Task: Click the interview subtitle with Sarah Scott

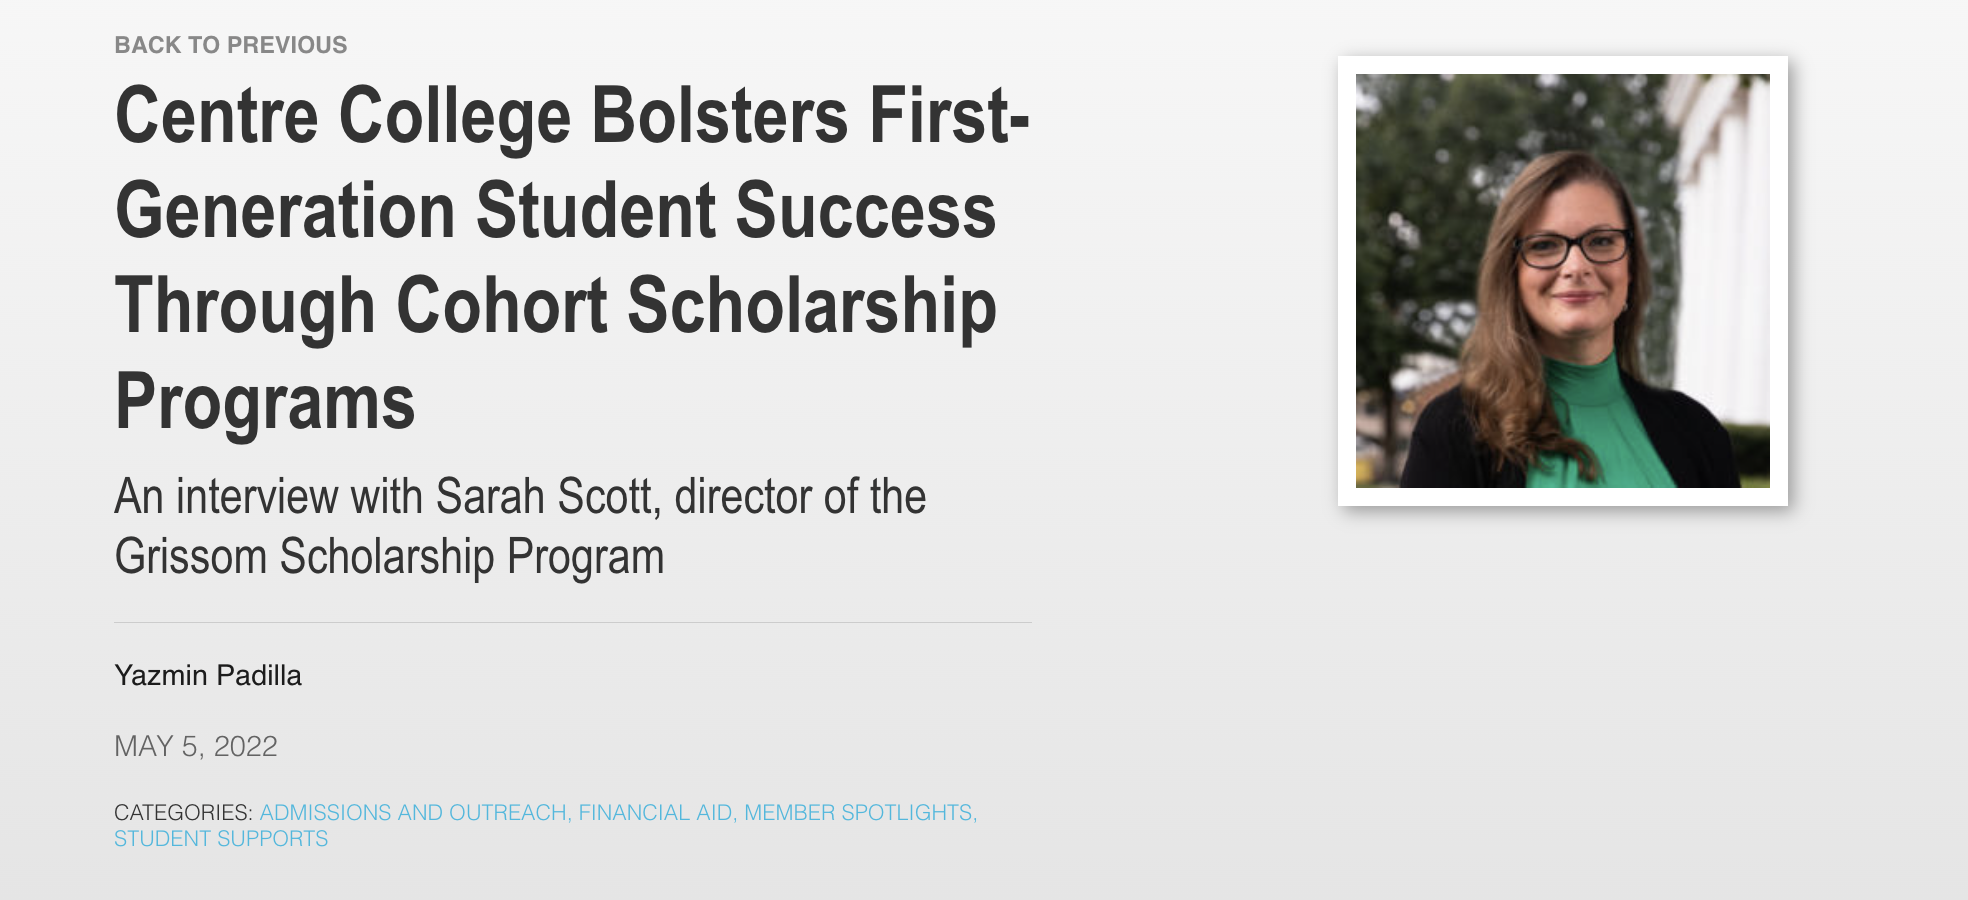Action: click(x=521, y=494)
